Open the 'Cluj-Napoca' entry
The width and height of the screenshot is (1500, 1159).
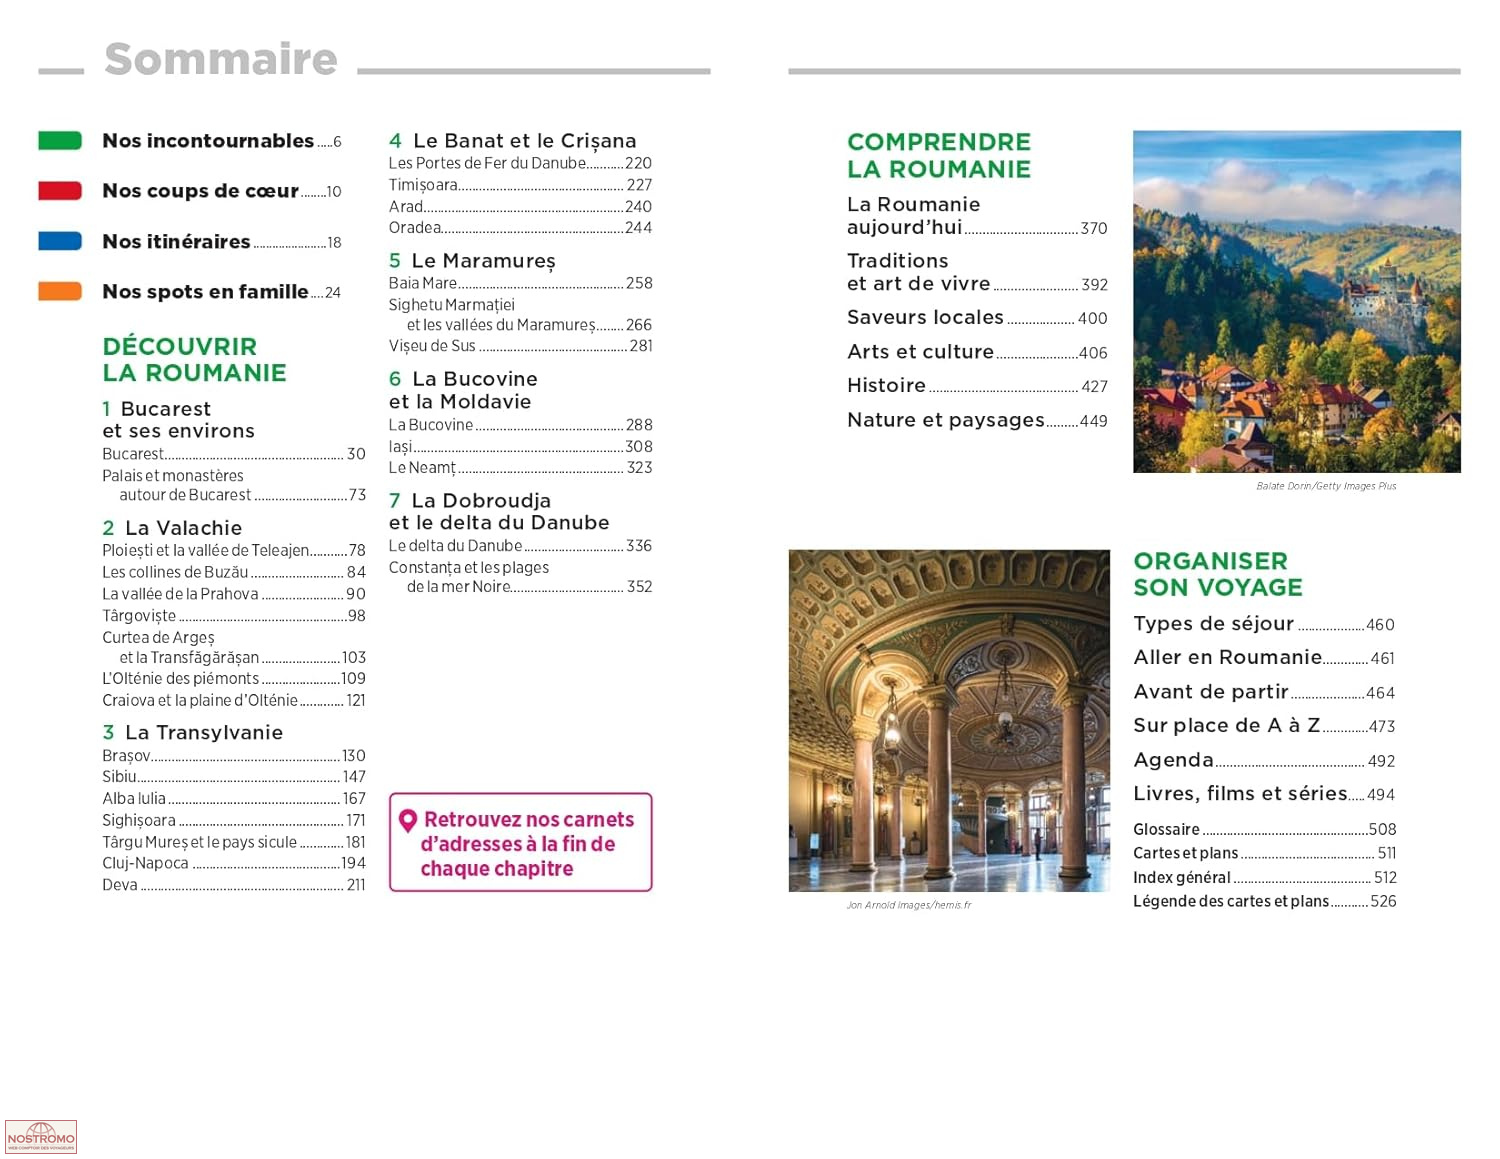pyautogui.click(x=234, y=863)
